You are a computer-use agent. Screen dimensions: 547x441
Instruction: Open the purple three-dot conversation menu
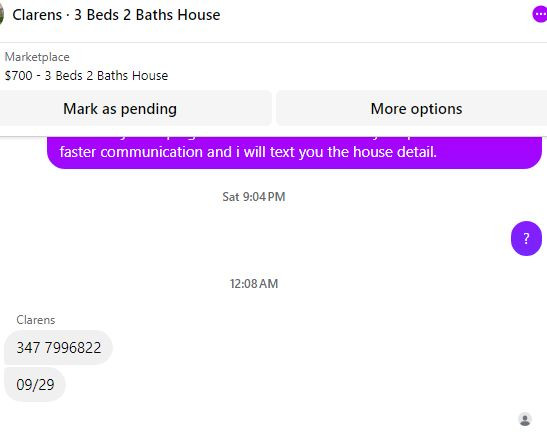point(540,14)
